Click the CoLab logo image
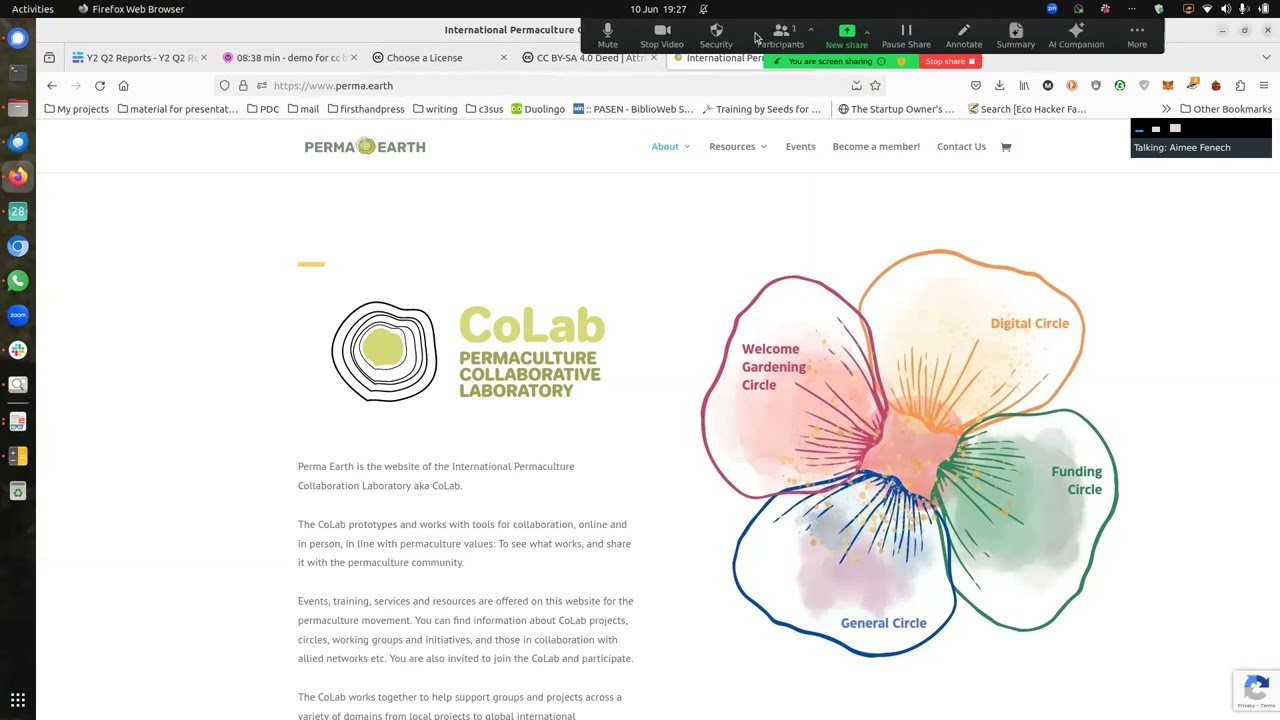Viewport: 1280px width, 720px height. coord(468,351)
